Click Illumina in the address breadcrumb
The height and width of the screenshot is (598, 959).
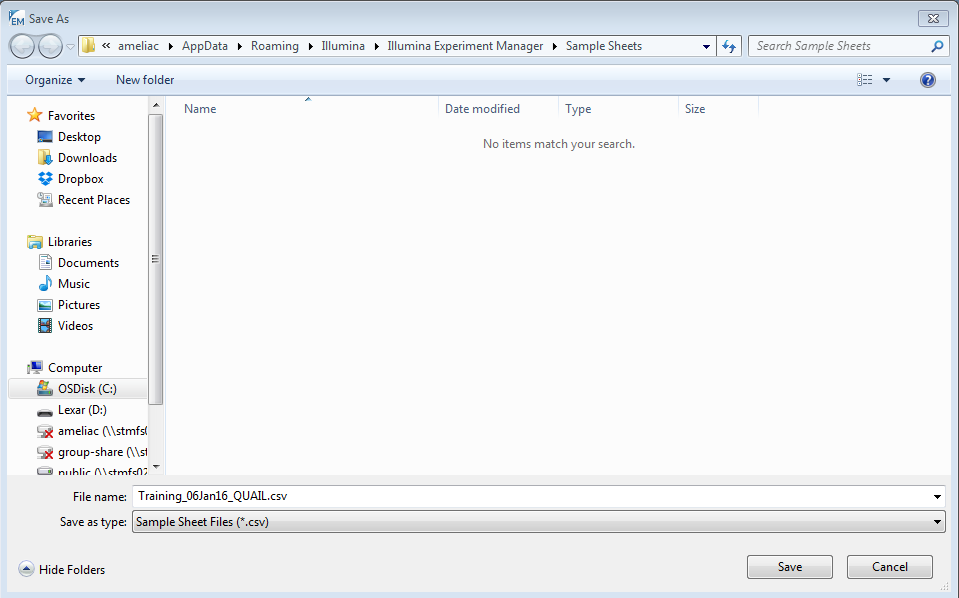pos(343,46)
